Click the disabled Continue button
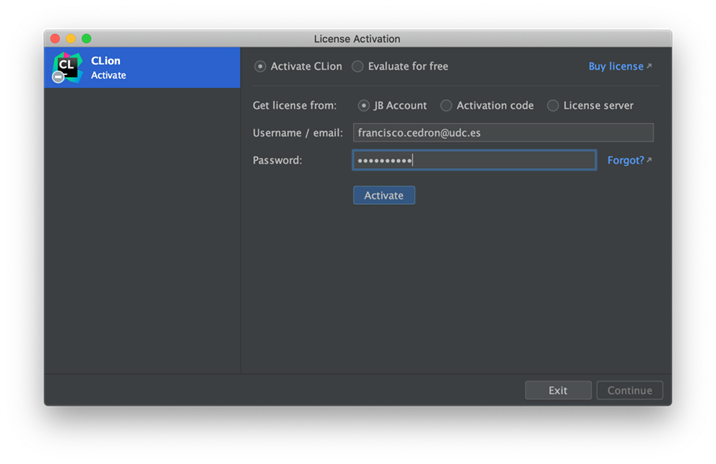 [x=630, y=390]
